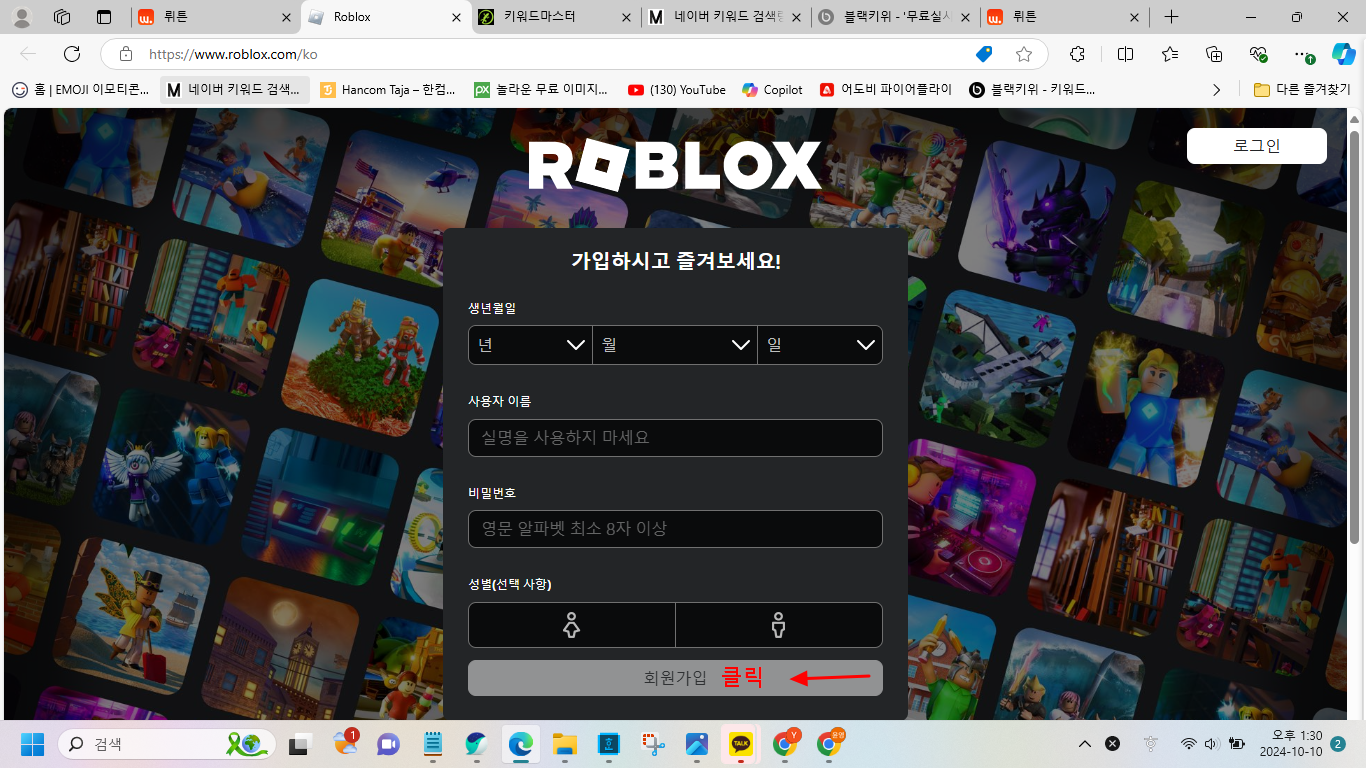Open the 다른 즐겨찾기 folder

coord(1302,90)
